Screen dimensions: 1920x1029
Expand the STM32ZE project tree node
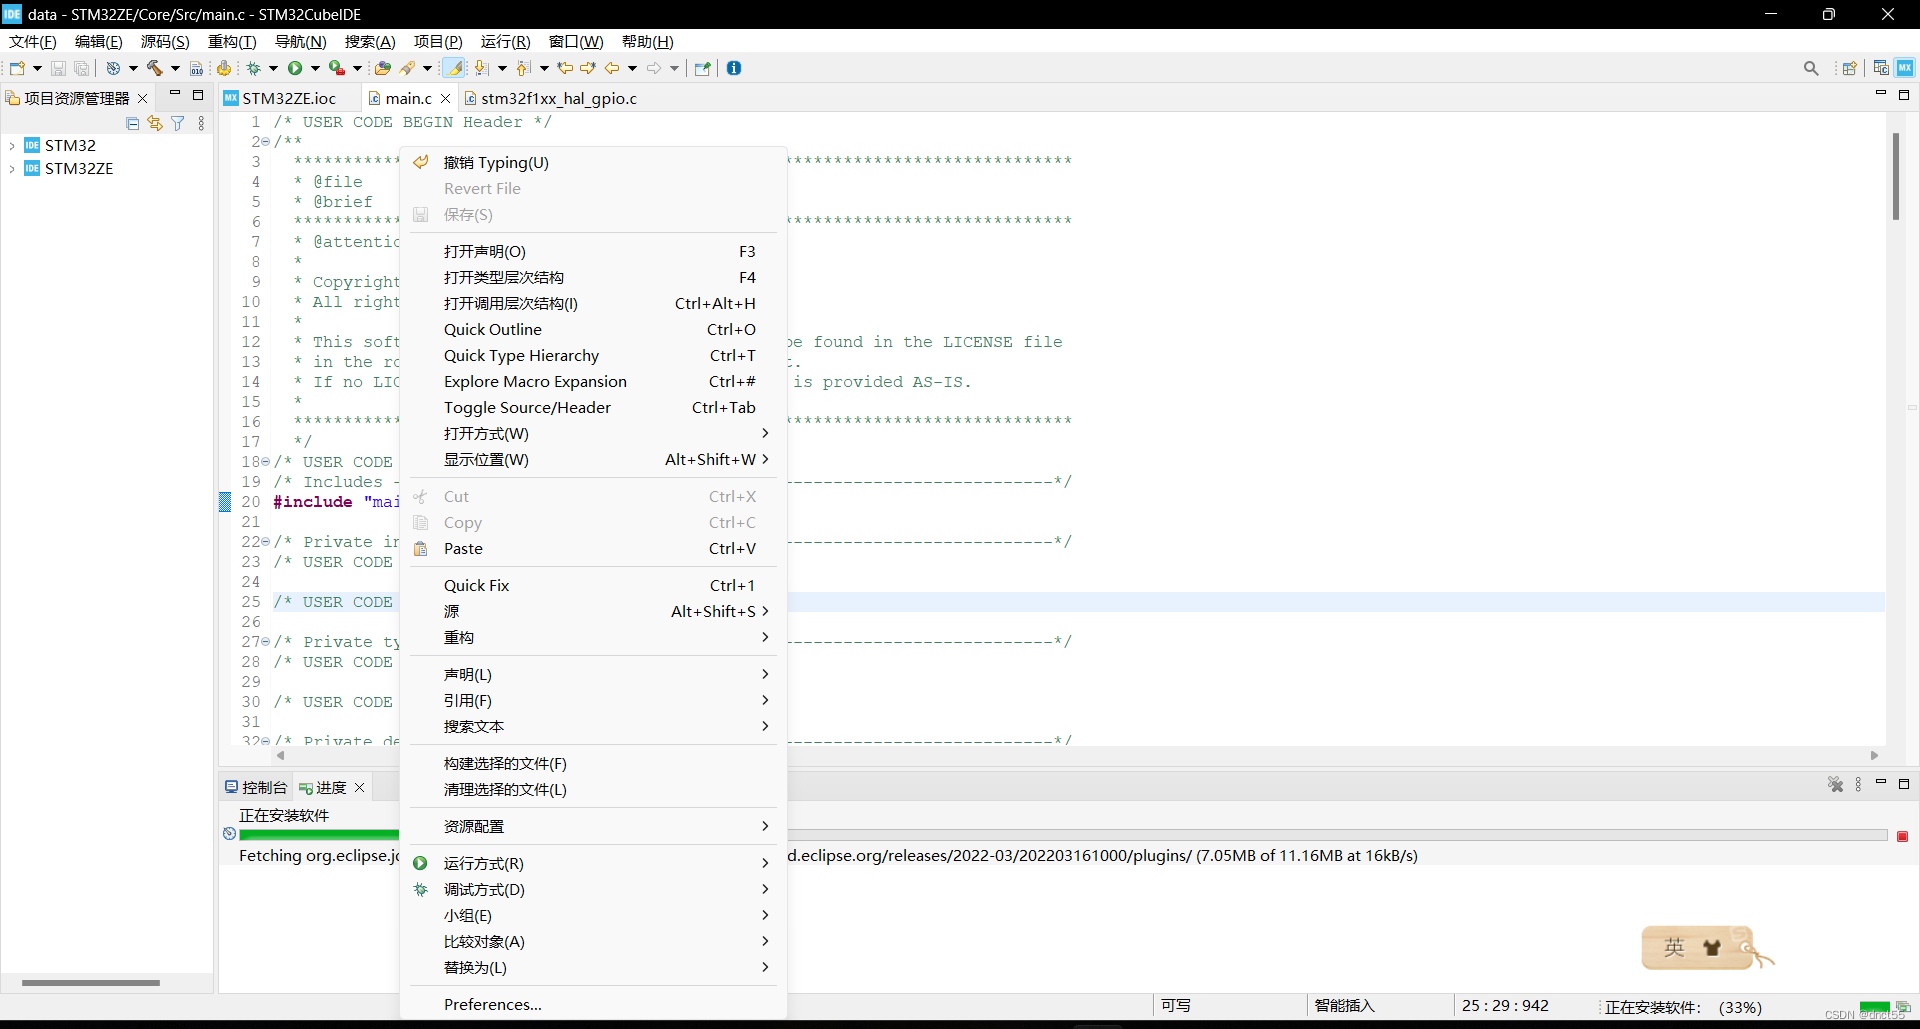click(x=12, y=169)
